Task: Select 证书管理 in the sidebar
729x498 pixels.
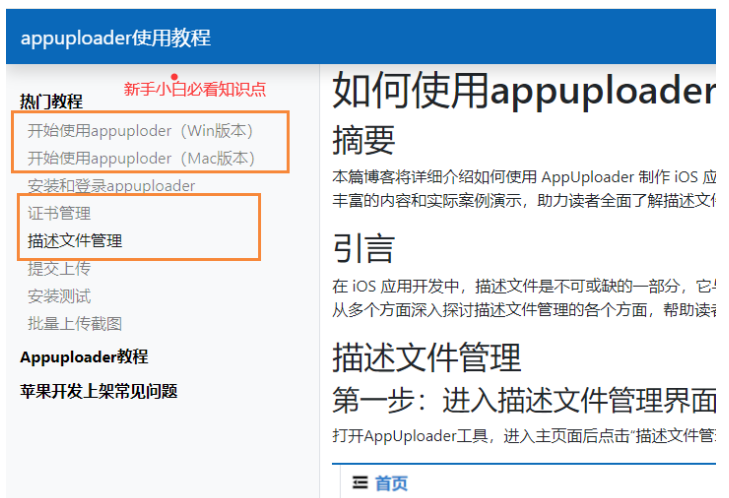Action: (x=59, y=213)
